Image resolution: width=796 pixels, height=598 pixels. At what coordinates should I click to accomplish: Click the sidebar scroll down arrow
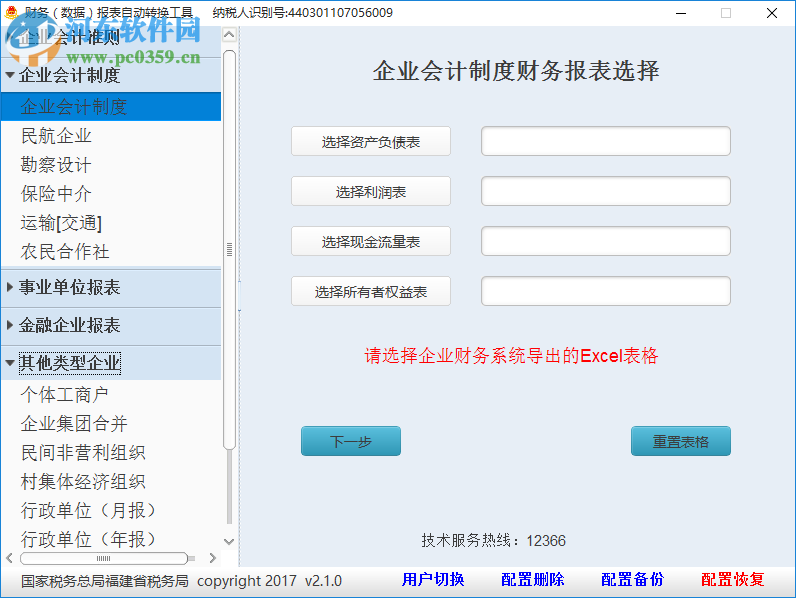pyautogui.click(x=229, y=542)
